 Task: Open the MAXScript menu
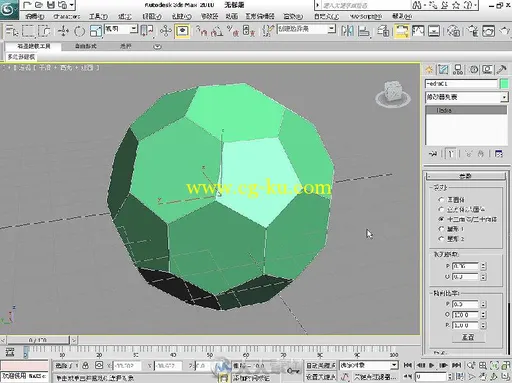pyautogui.click(x=366, y=16)
